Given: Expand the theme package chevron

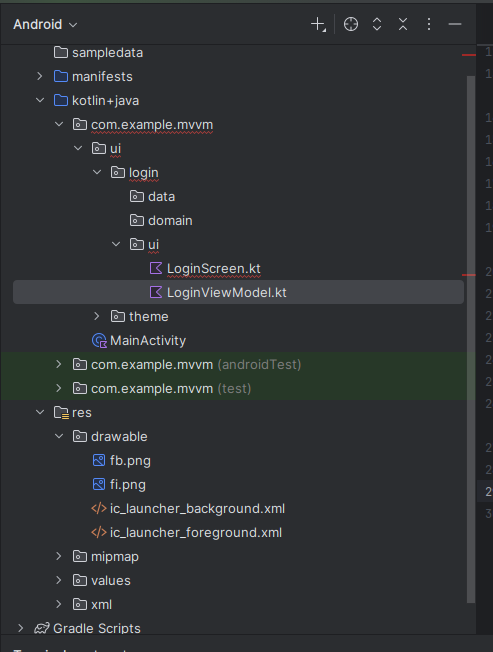Looking at the screenshot, I should [x=97, y=316].
